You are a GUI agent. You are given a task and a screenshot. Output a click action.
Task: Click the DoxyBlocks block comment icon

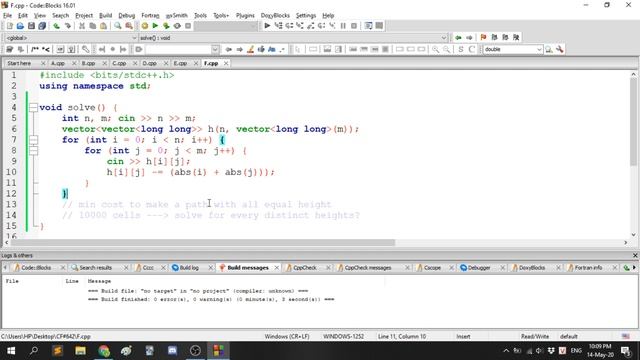[35, 49]
